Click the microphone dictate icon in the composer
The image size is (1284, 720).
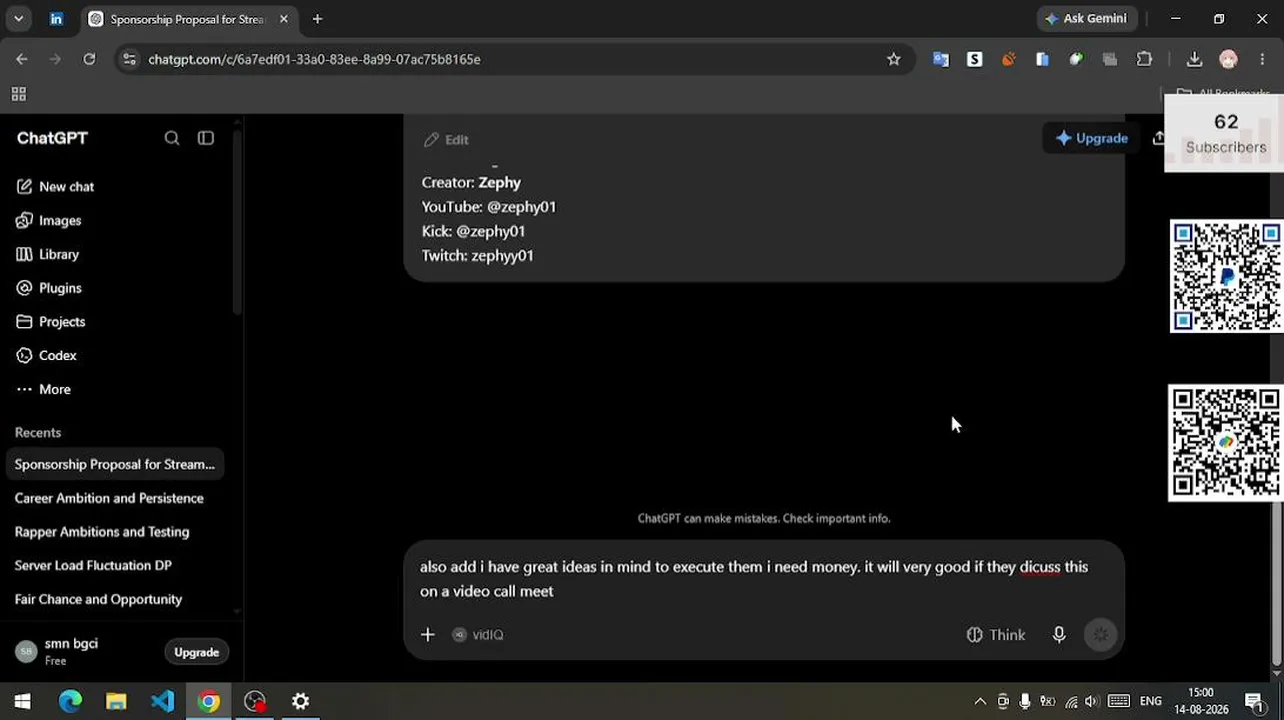coord(1059,635)
